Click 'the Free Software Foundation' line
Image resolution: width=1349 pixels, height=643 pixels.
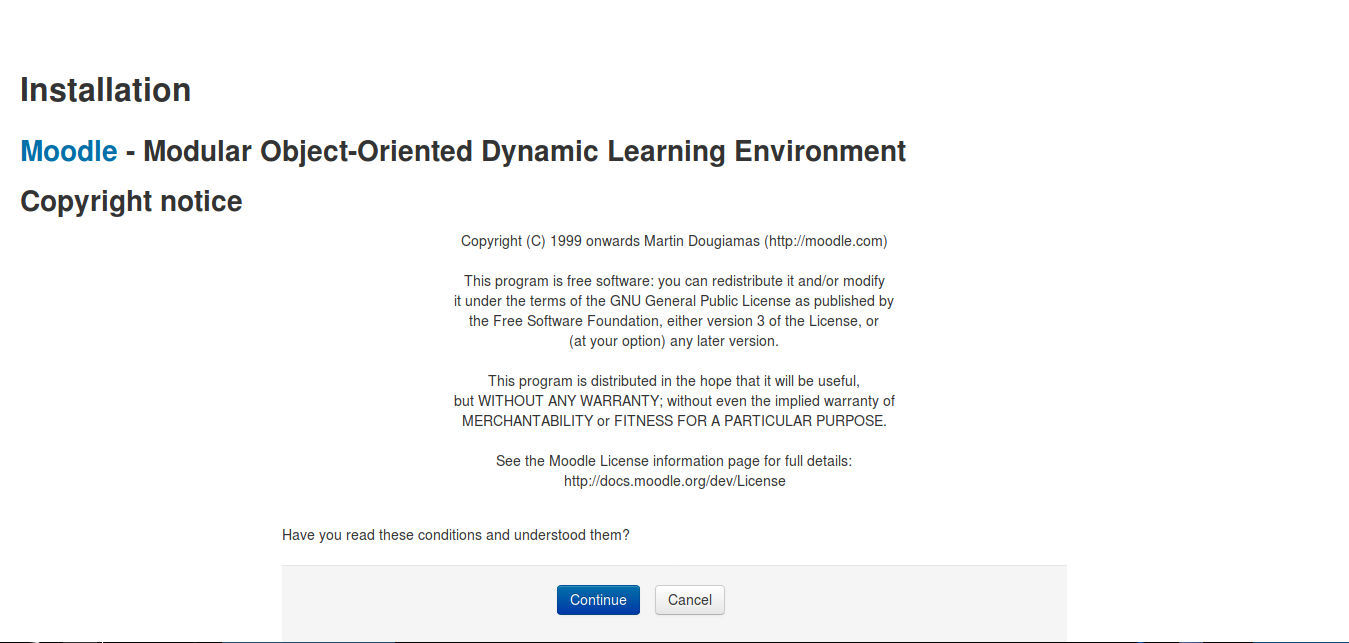click(x=674, y=321)
